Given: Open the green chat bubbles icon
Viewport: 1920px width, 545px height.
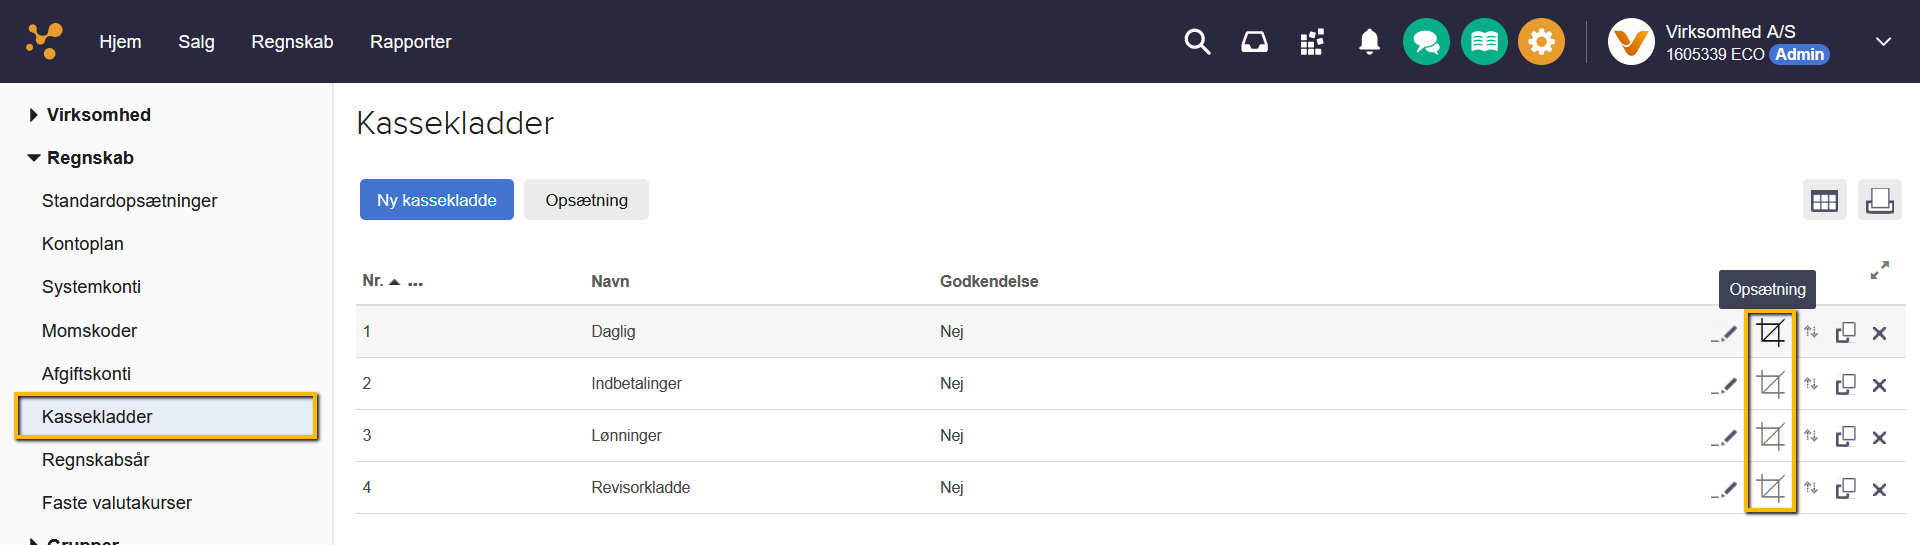Looking at the screenshot, I should [x=1426, y=42].
